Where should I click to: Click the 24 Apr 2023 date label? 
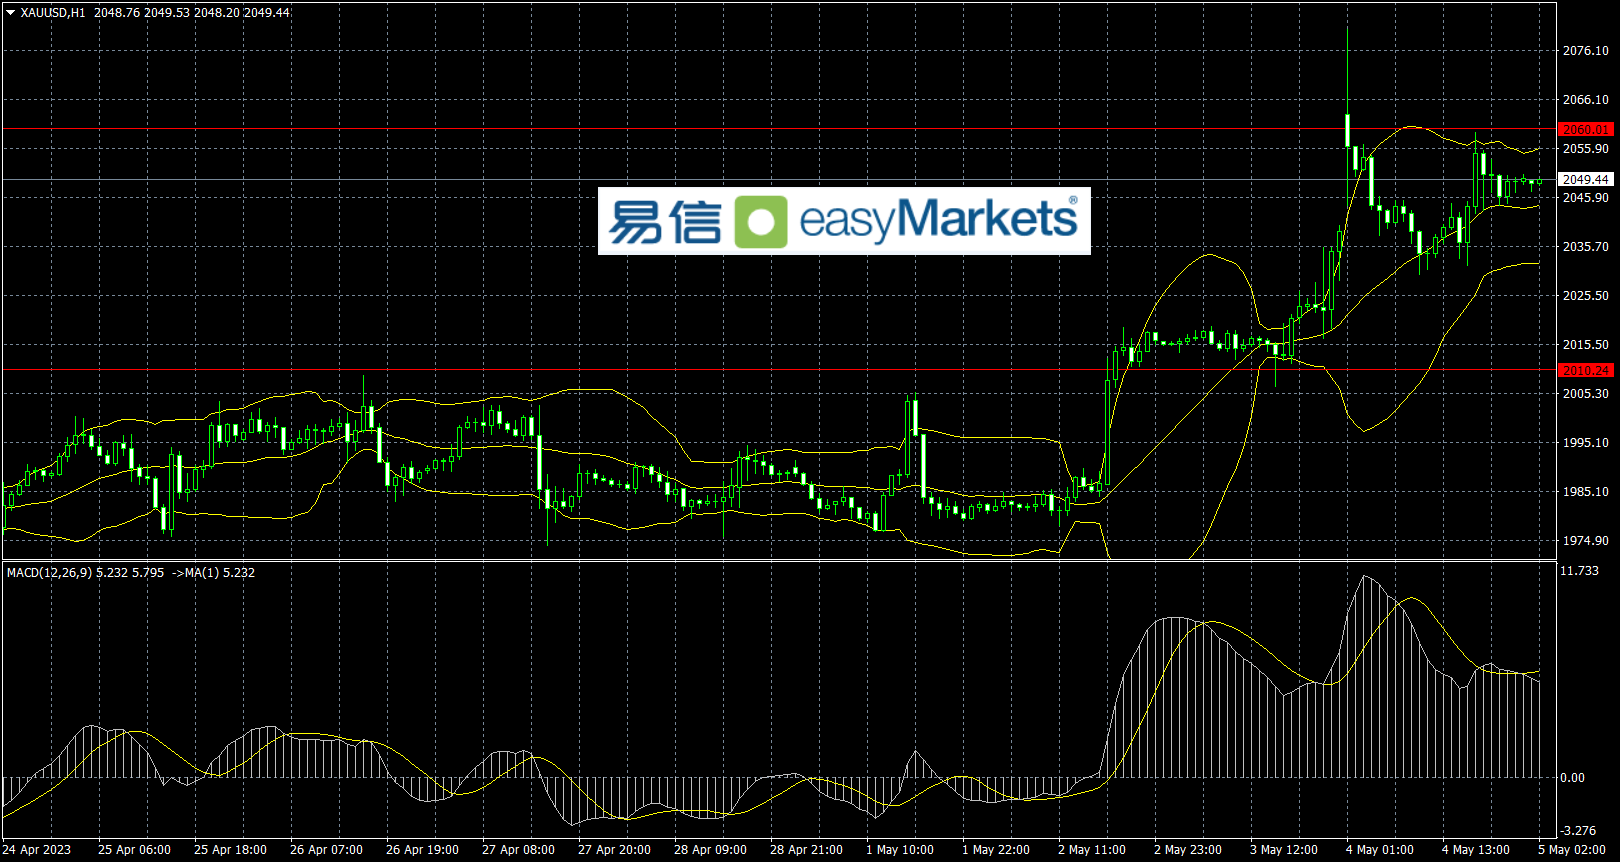37,850
